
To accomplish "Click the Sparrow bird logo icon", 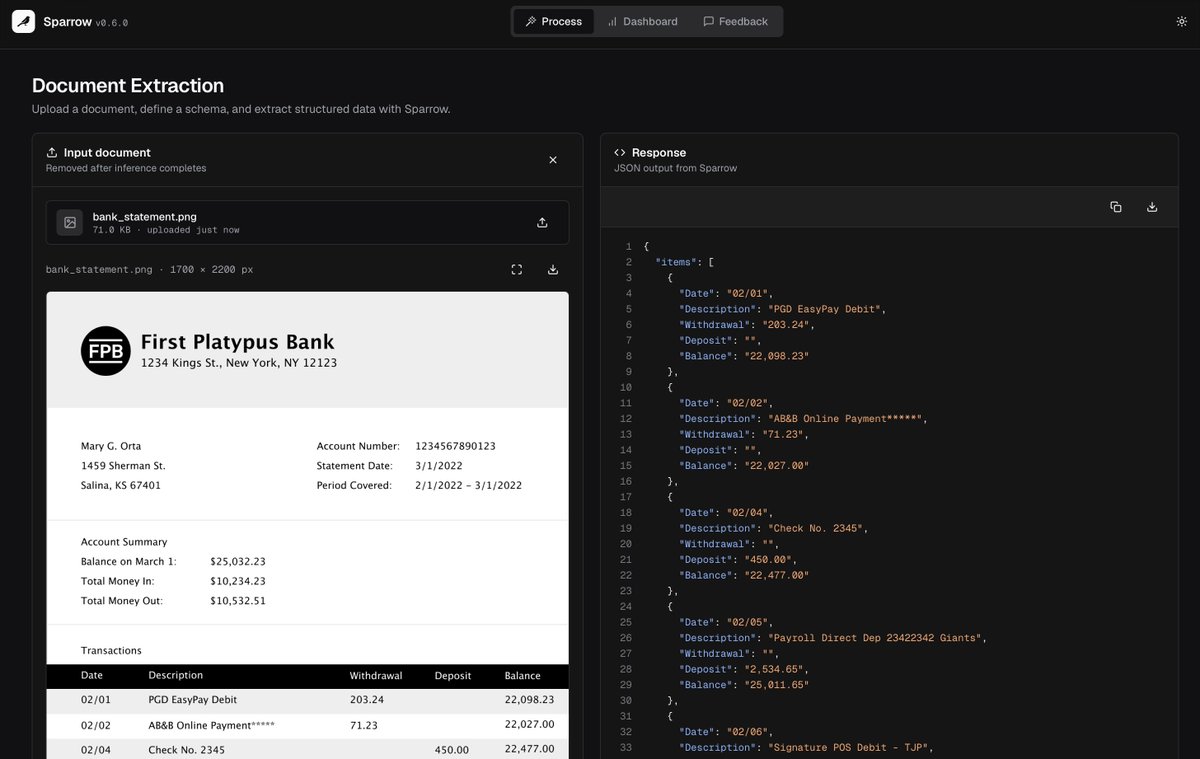I will pyautogui.click(x=23, y=22).
